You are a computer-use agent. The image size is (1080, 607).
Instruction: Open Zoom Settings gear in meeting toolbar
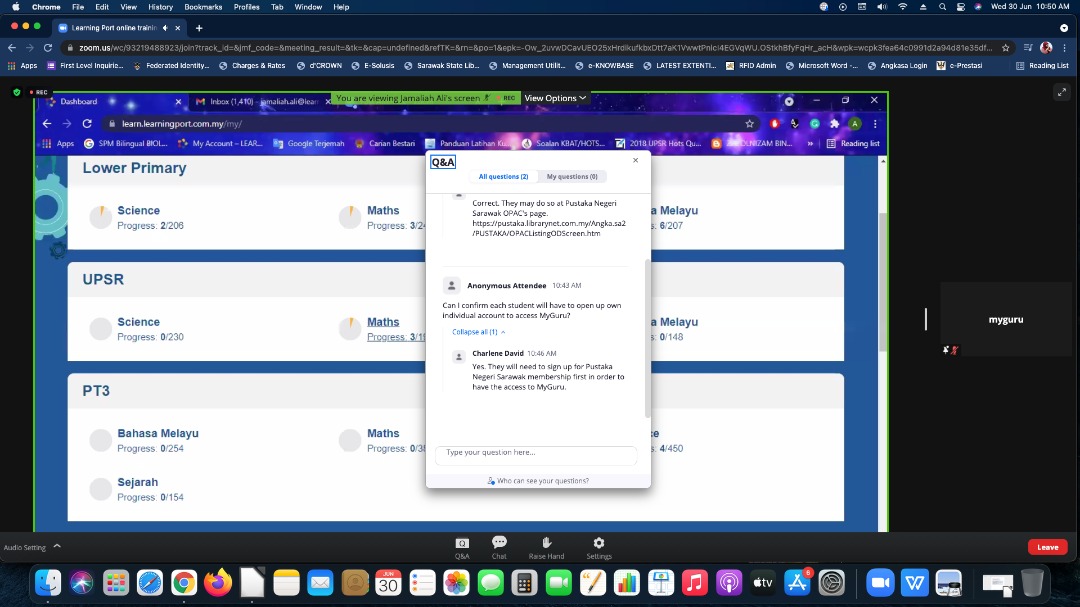coord(599,548)
